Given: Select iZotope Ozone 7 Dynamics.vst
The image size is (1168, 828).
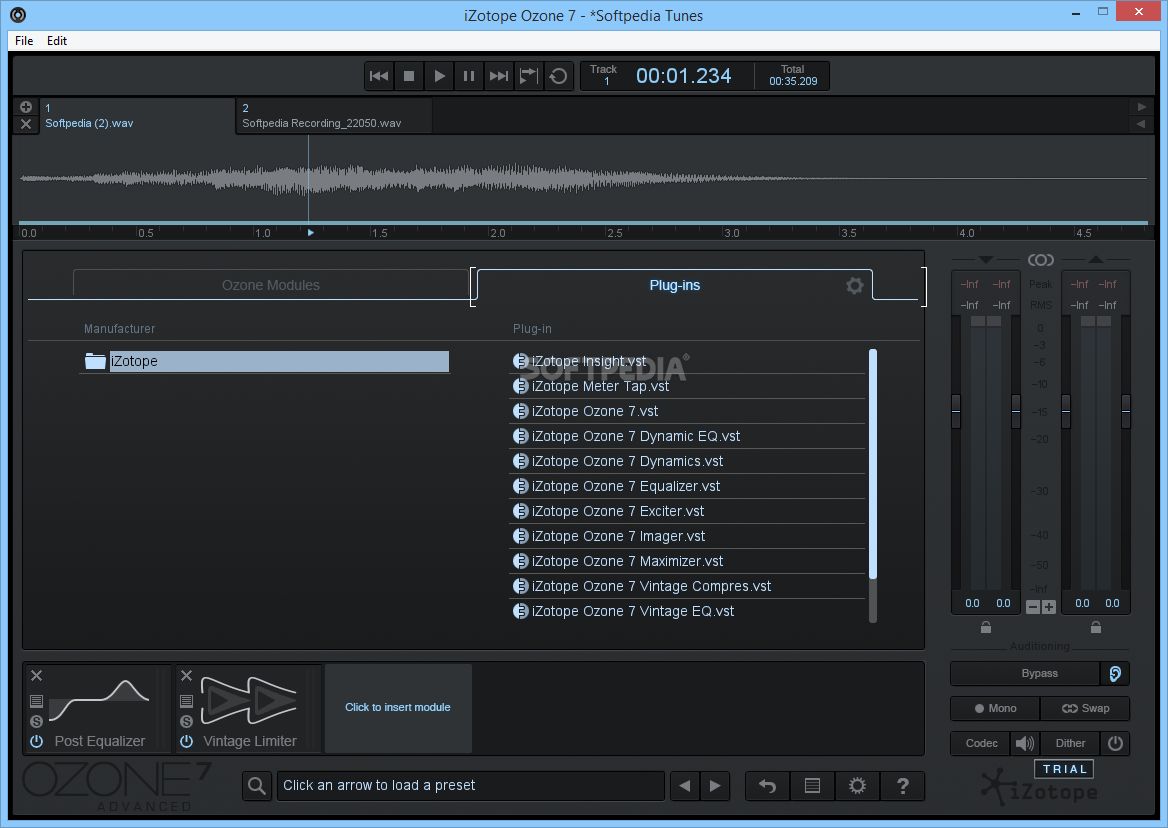Looking at the screenshot, I should [688, 462].
